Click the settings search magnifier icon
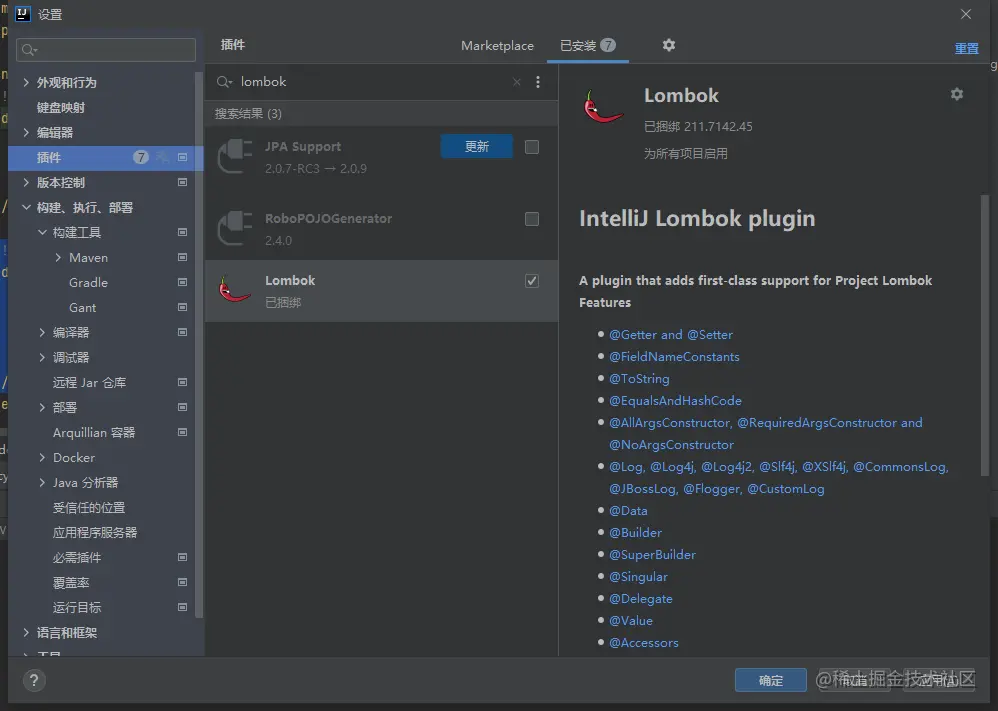998x711 pixels. tap(29, 50)
